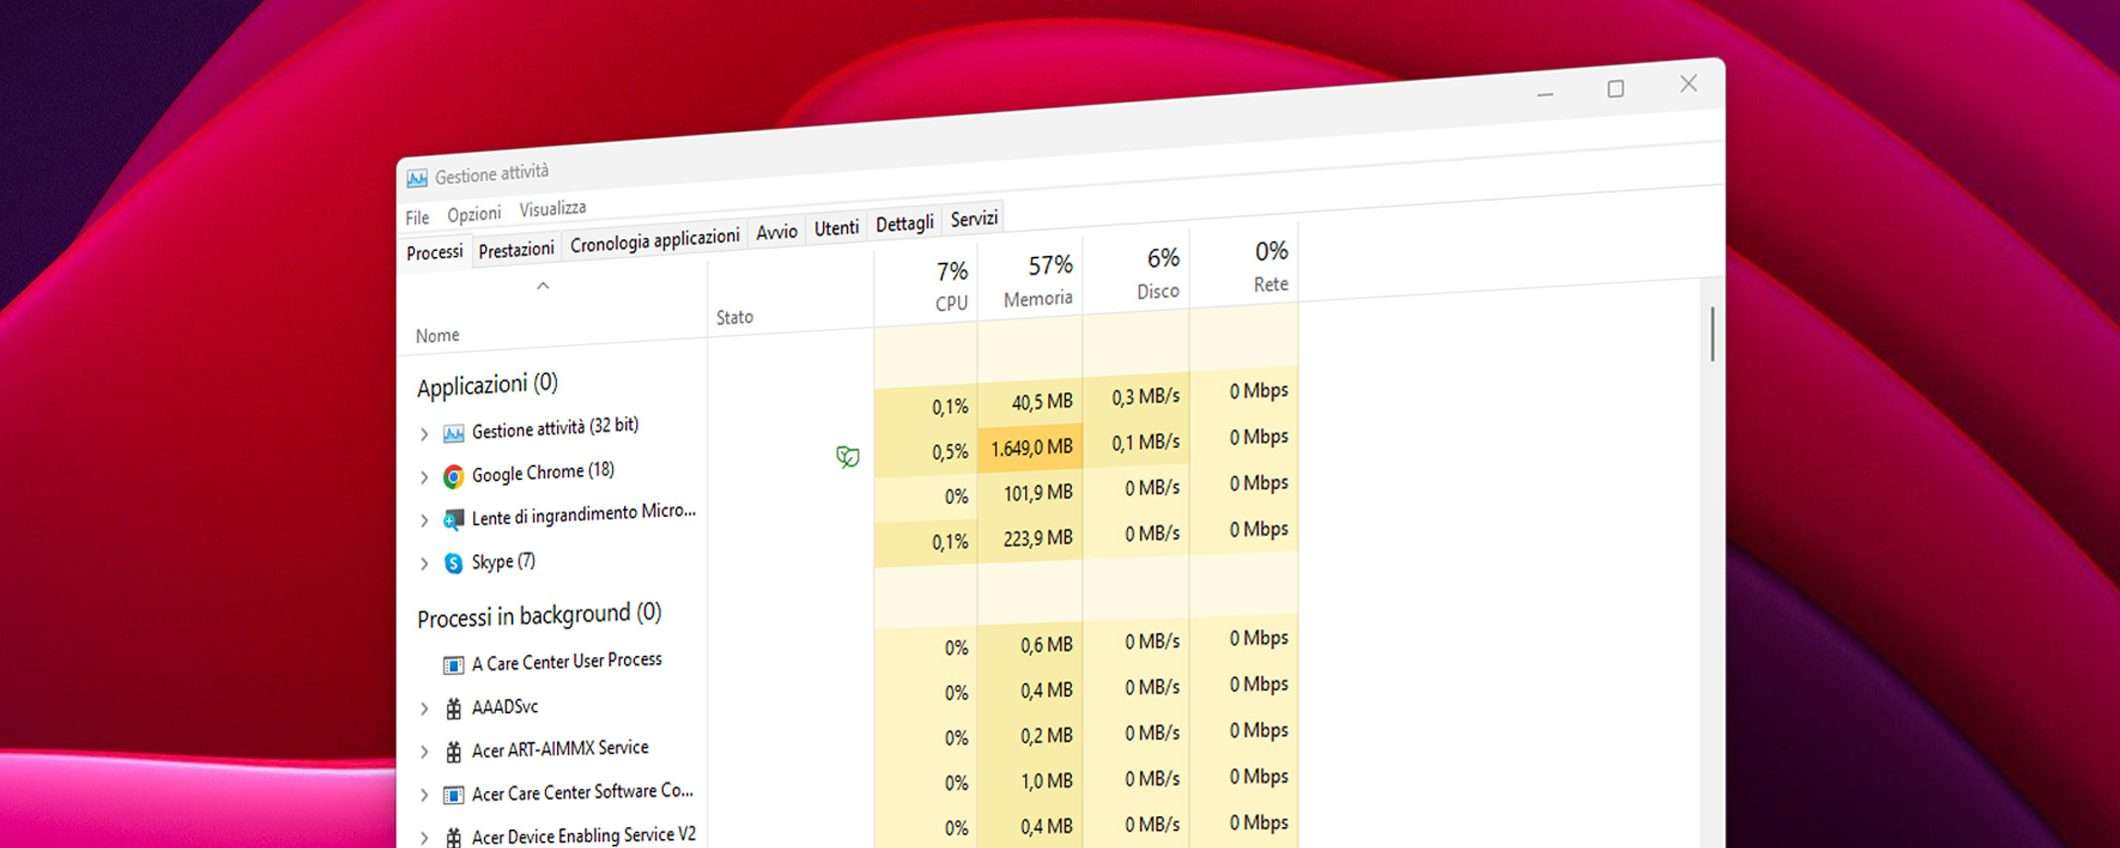Switch to the Servizi tab

[x=974, y=218]
